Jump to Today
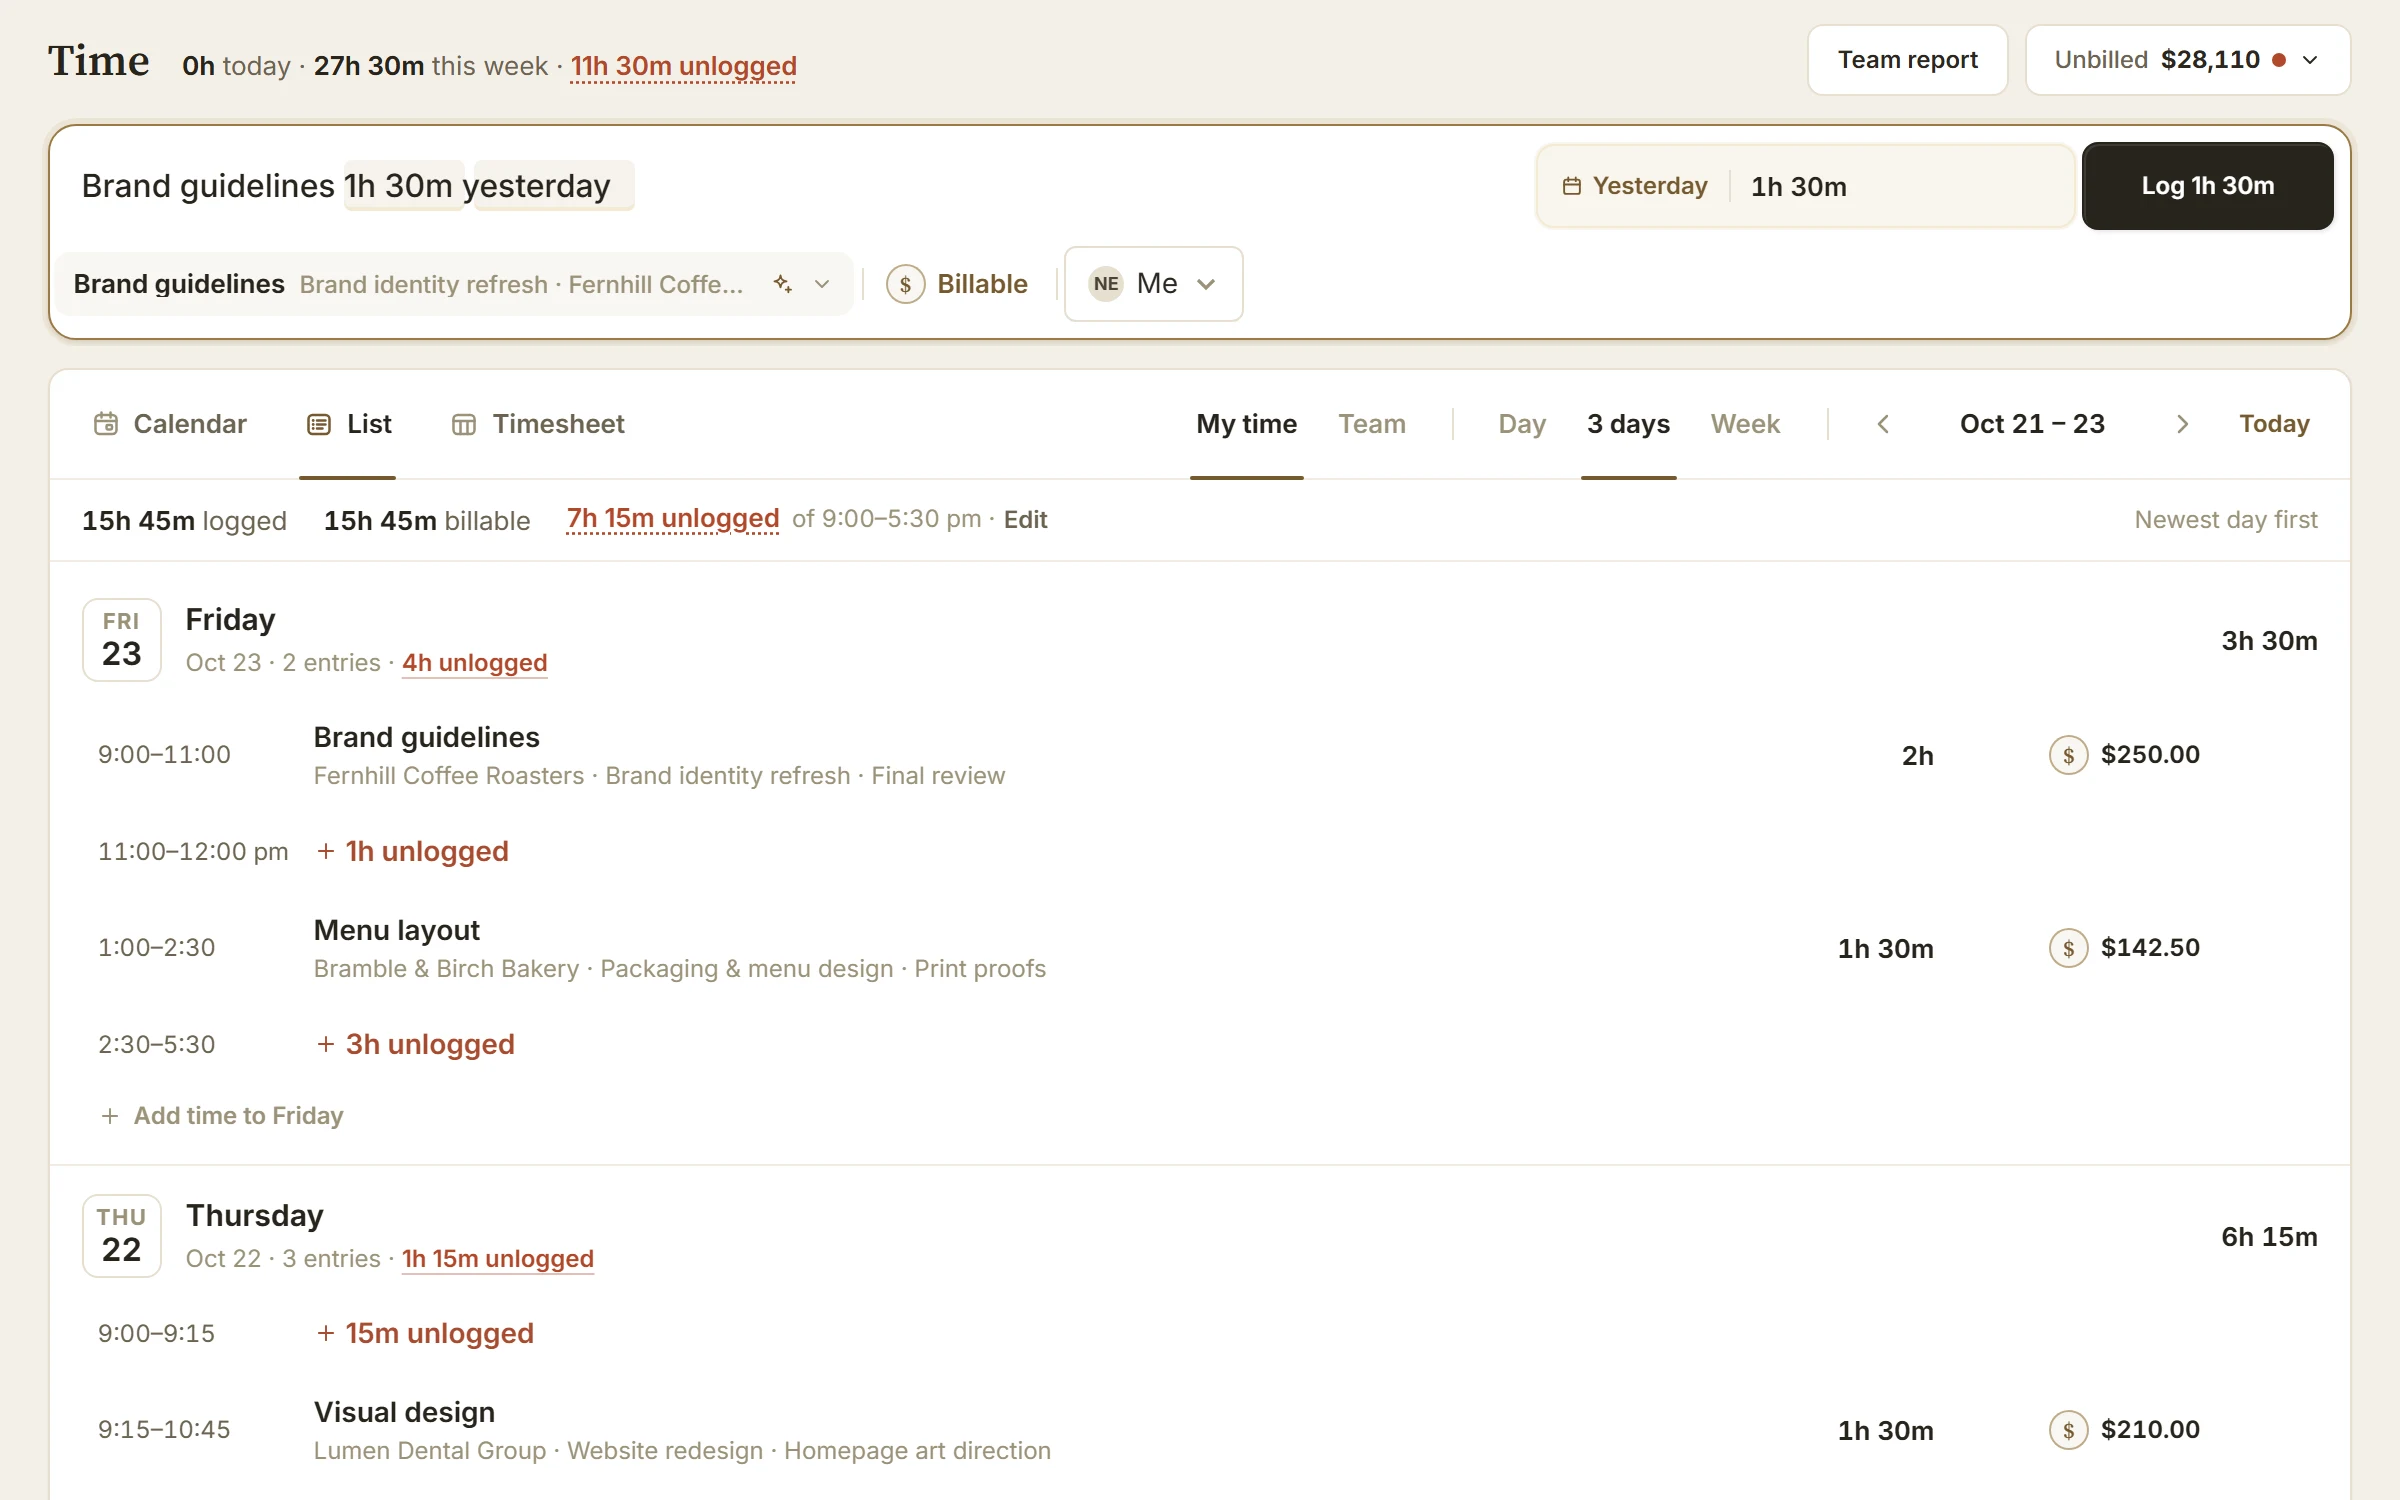 point(2274,424)
